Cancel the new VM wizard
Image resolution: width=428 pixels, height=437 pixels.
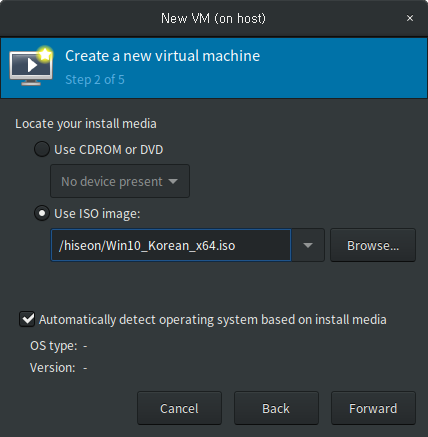(x=179, y=408)
